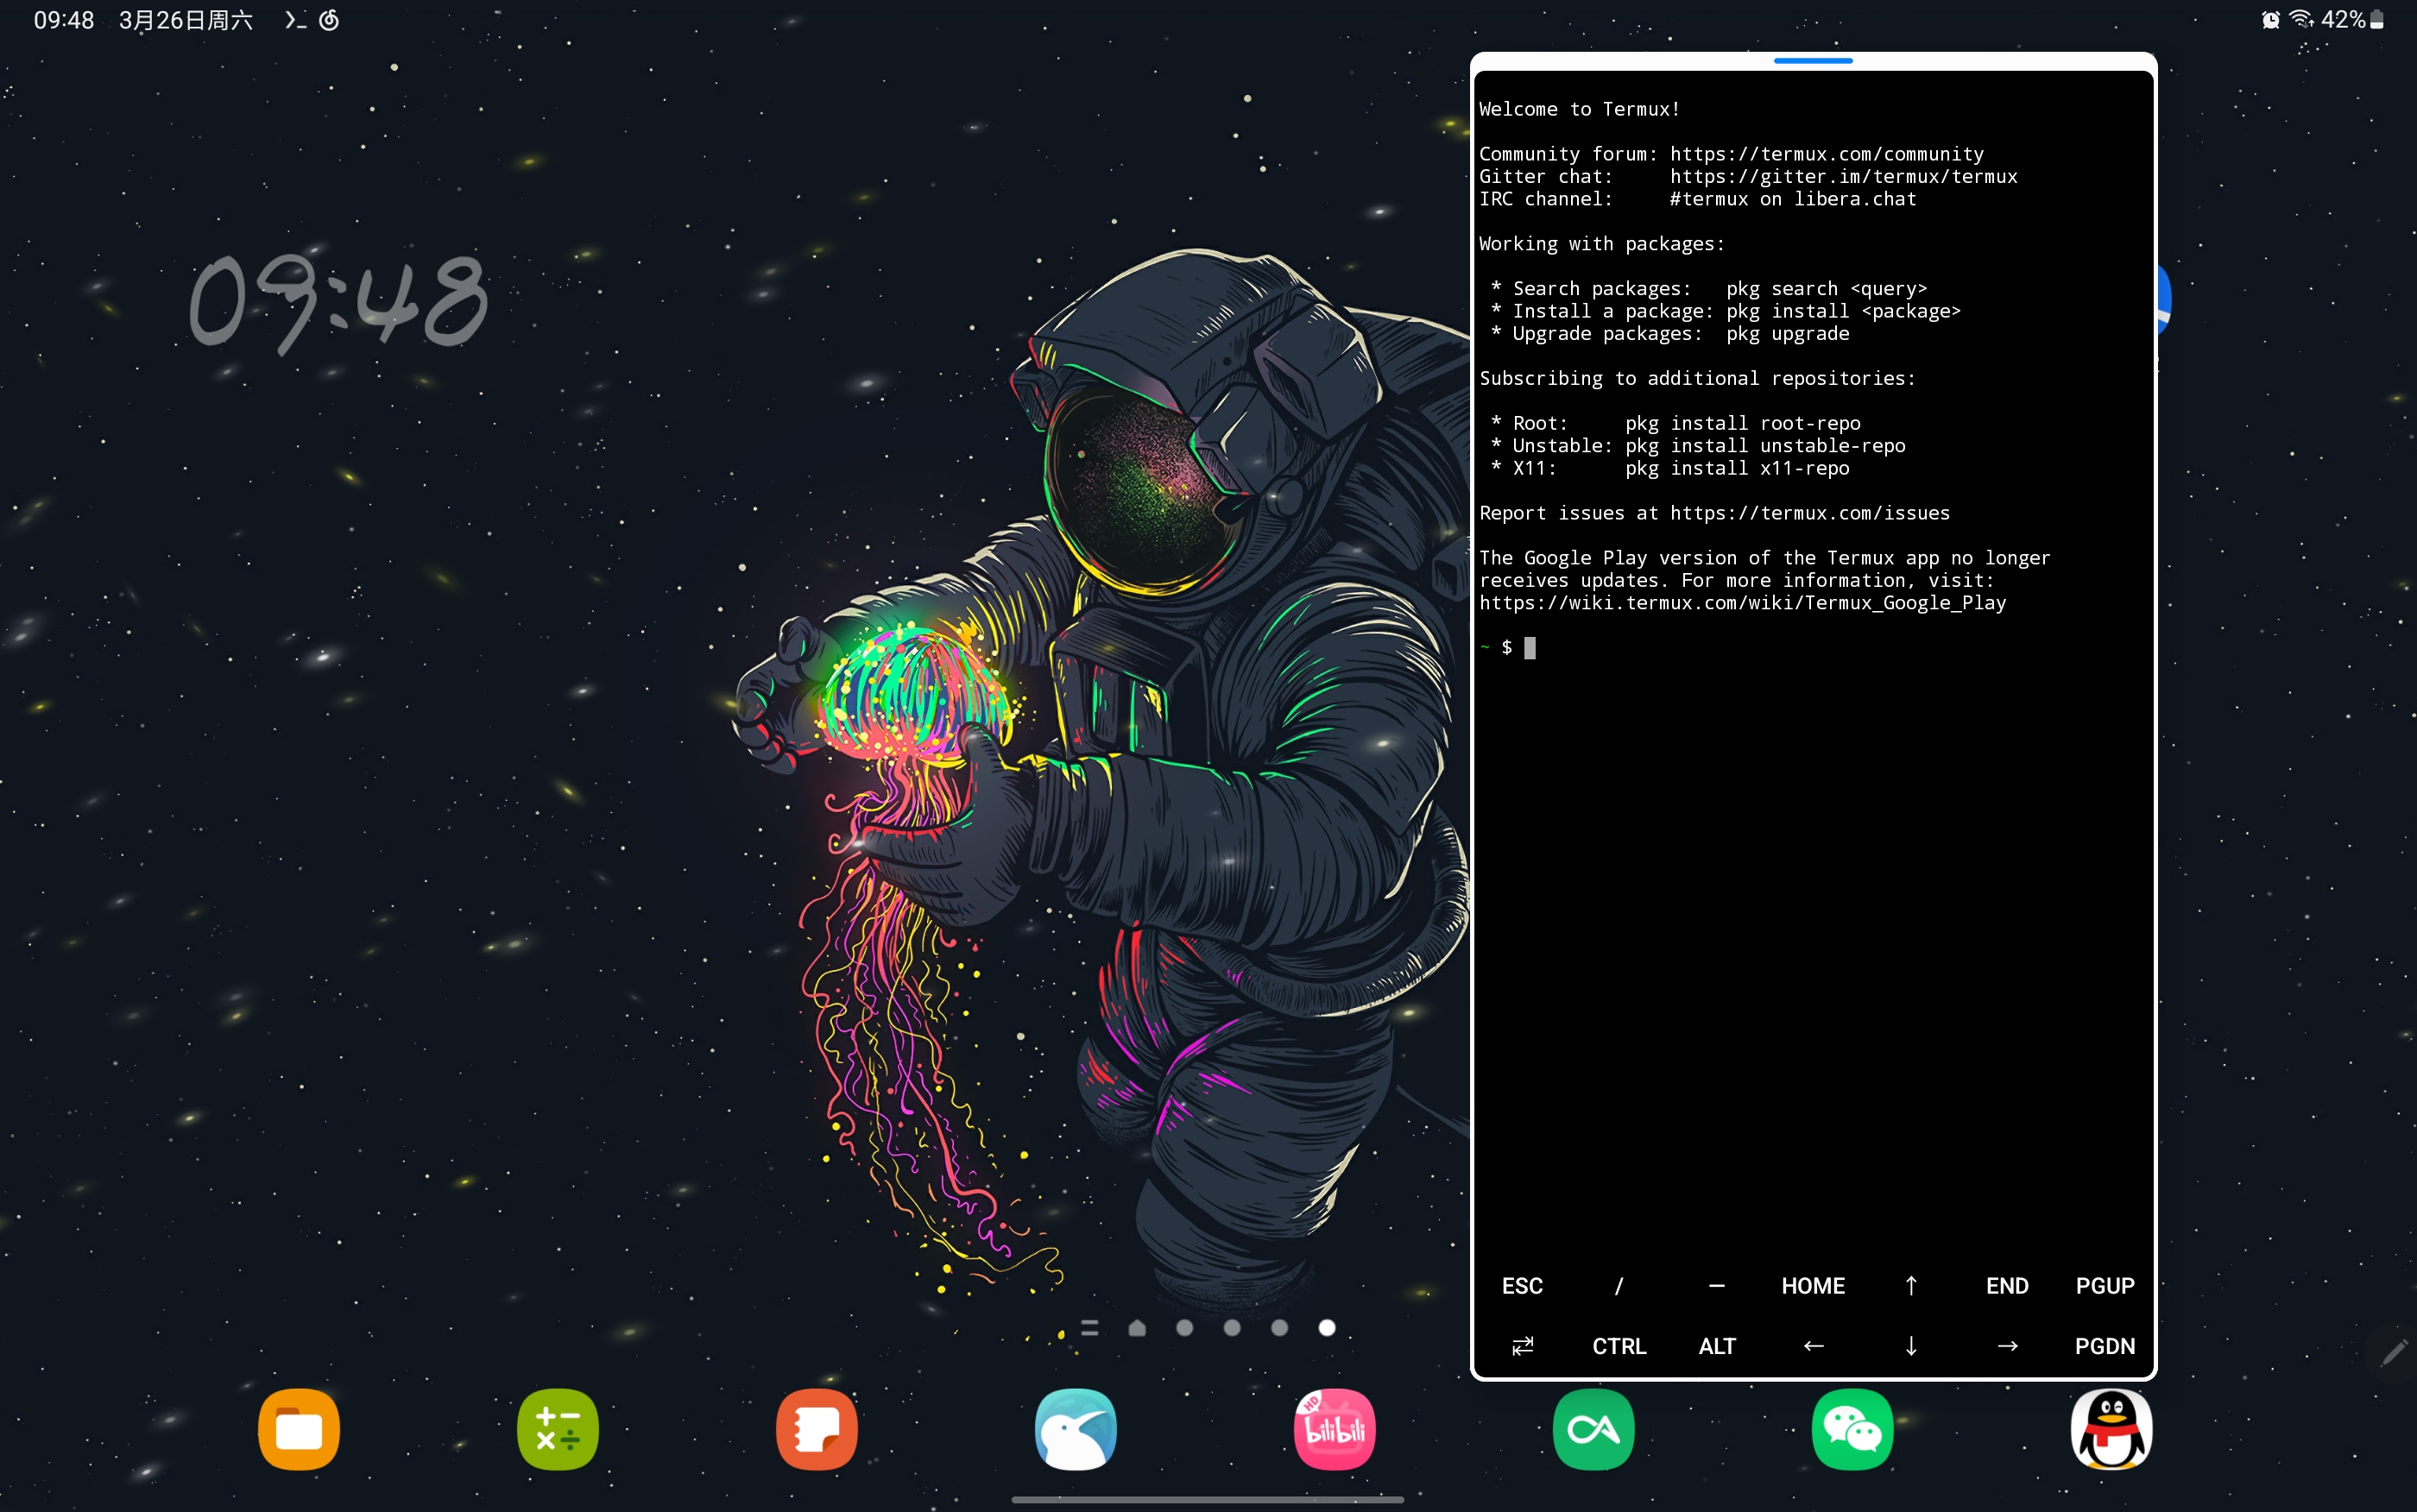
Task: Open the pink bilibili HD app
Action: [x=1335, y=1429]
